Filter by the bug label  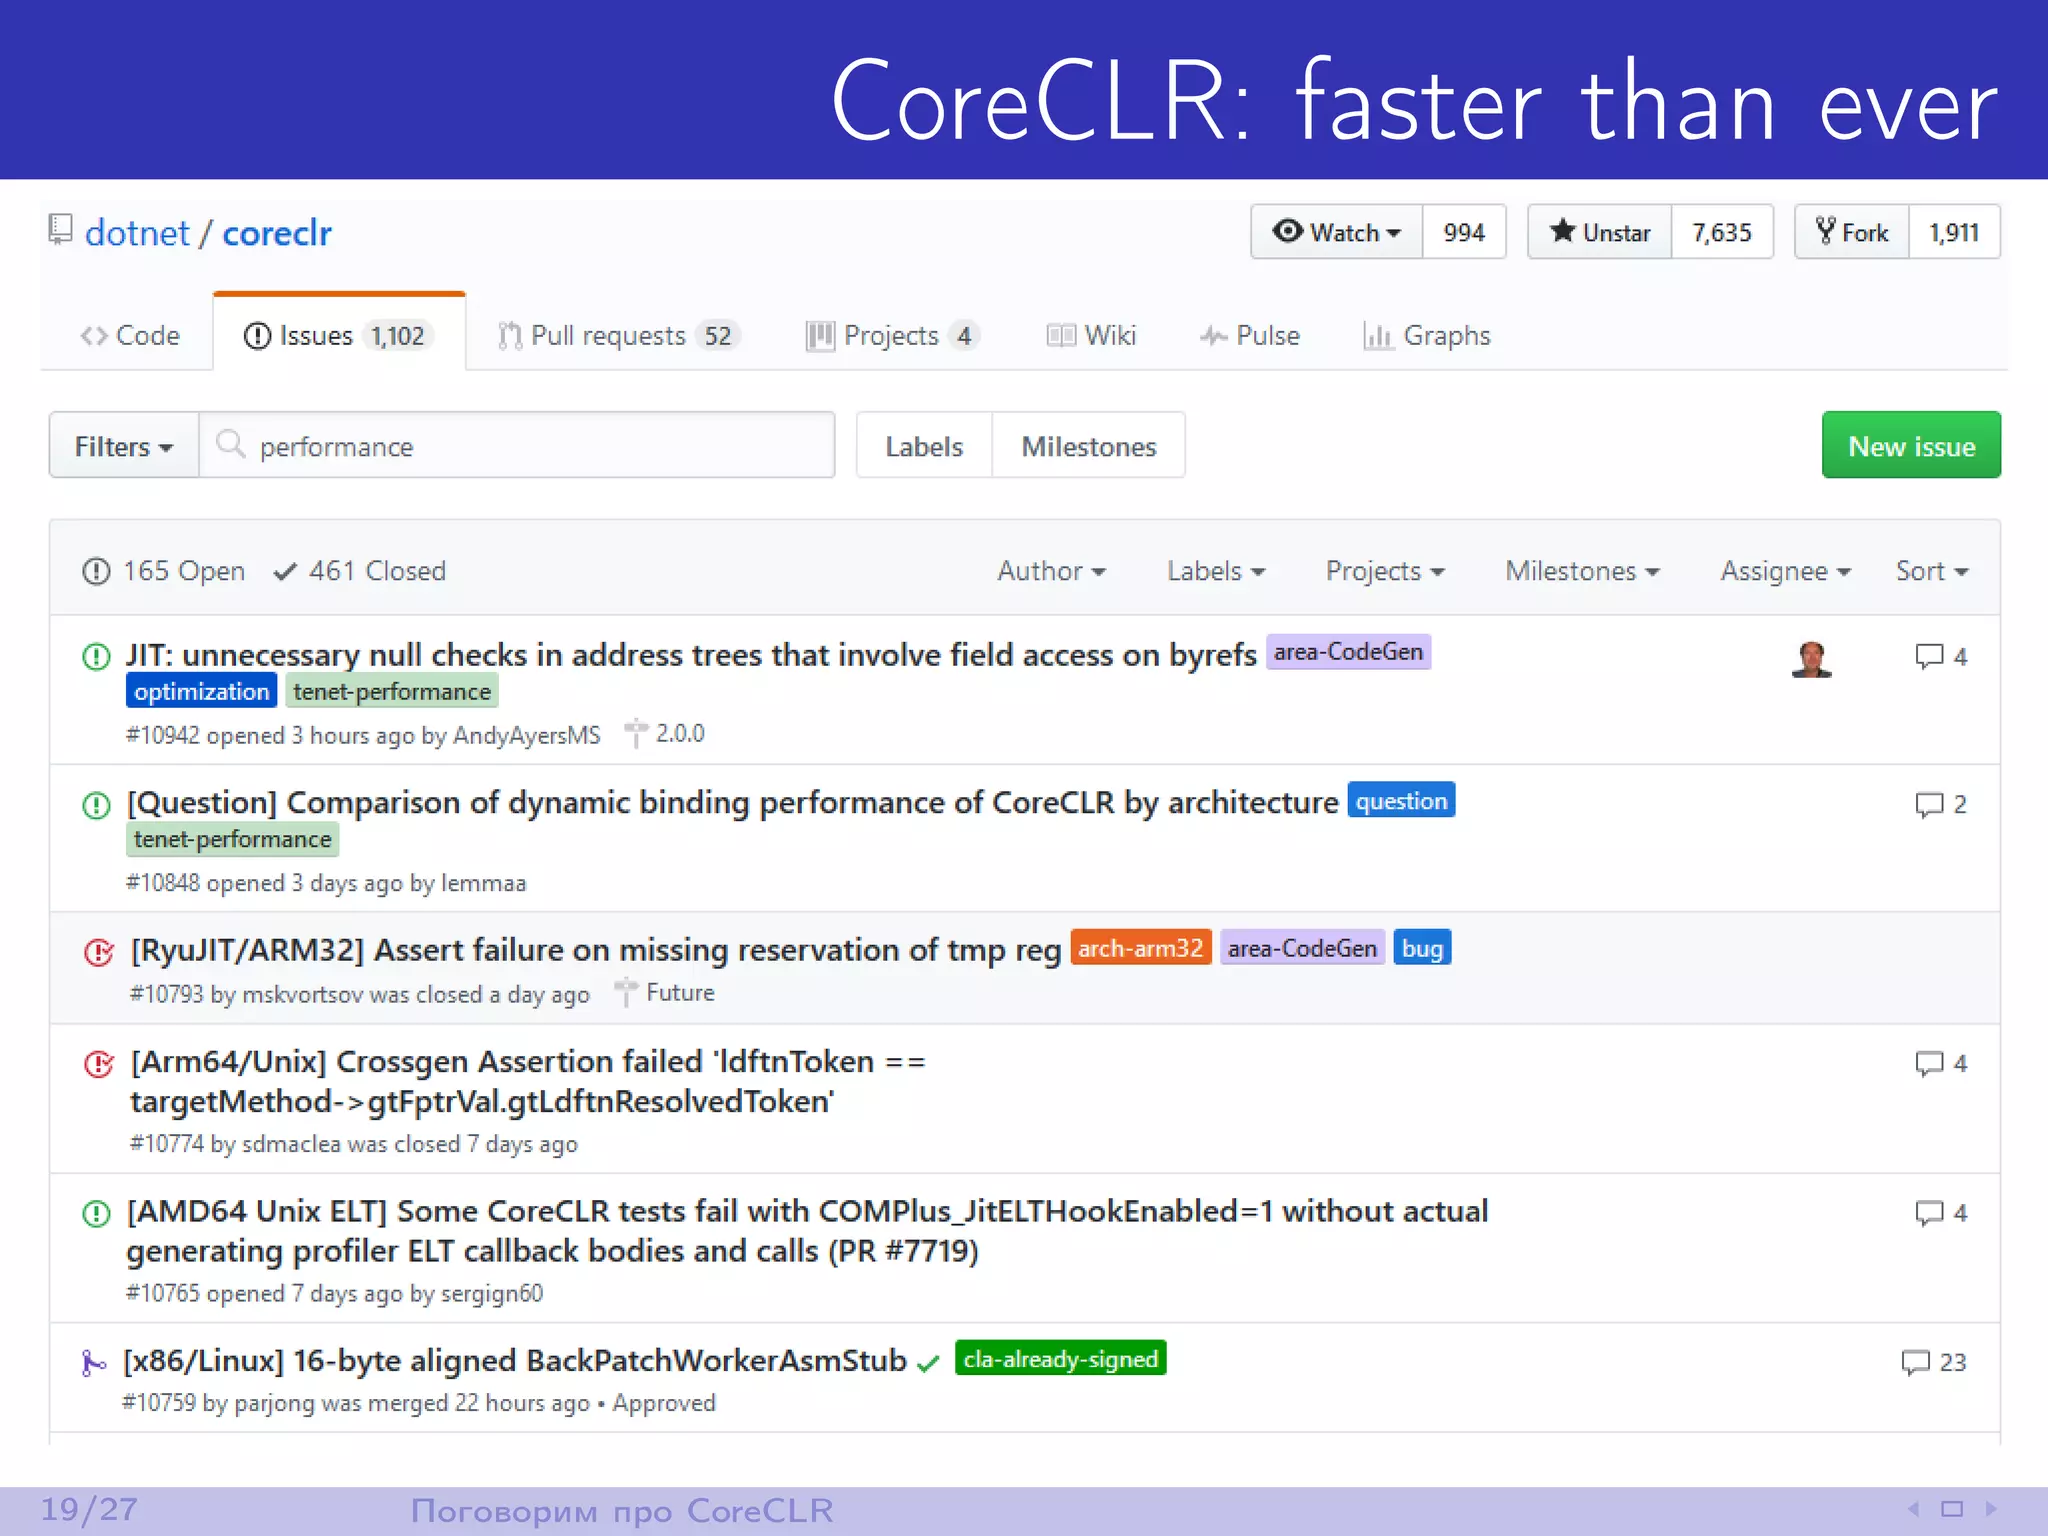1422,947
